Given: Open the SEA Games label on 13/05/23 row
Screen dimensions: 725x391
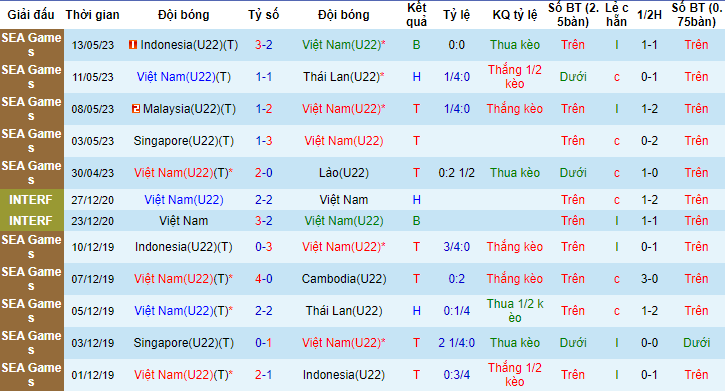Looking at the screenshot, I should 31,45.
